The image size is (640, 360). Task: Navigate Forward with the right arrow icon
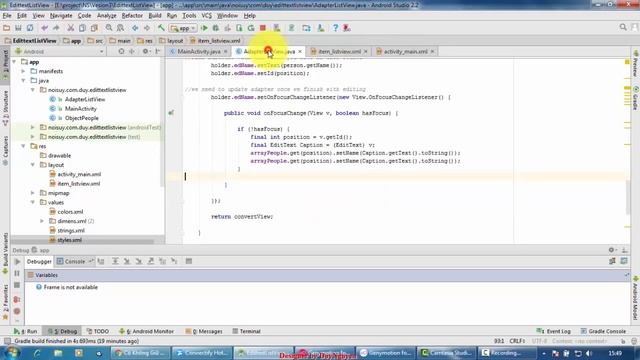pos(147,28)
